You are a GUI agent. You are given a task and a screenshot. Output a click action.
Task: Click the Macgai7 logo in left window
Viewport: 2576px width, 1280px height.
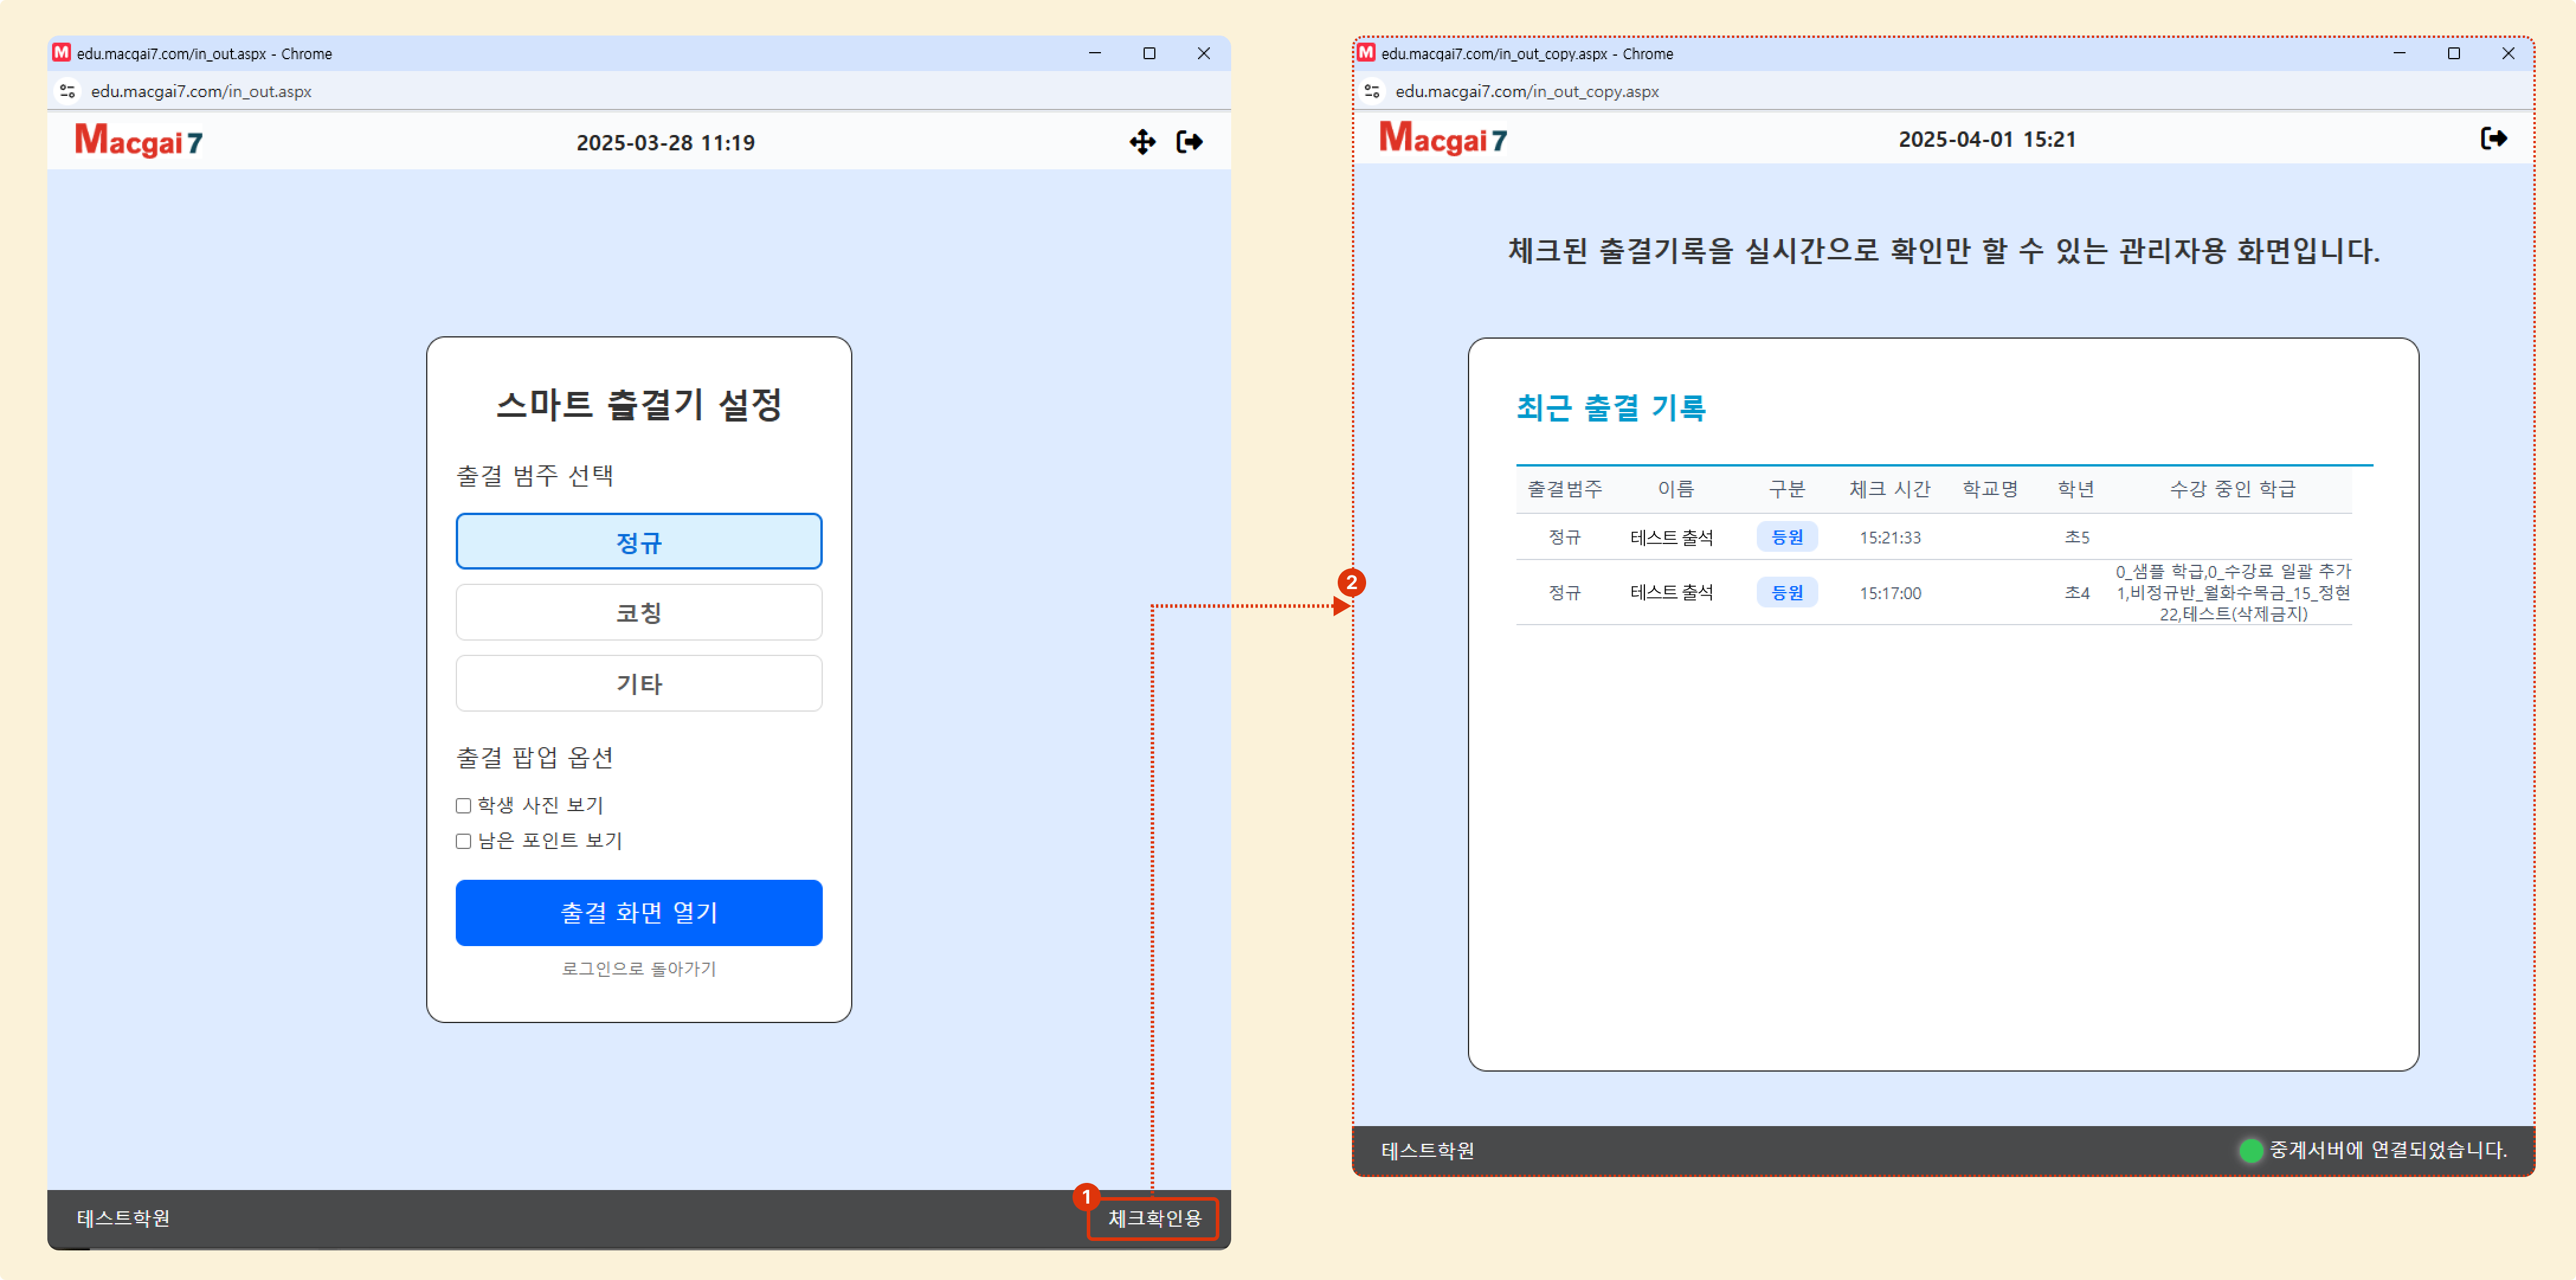point(139,141)
